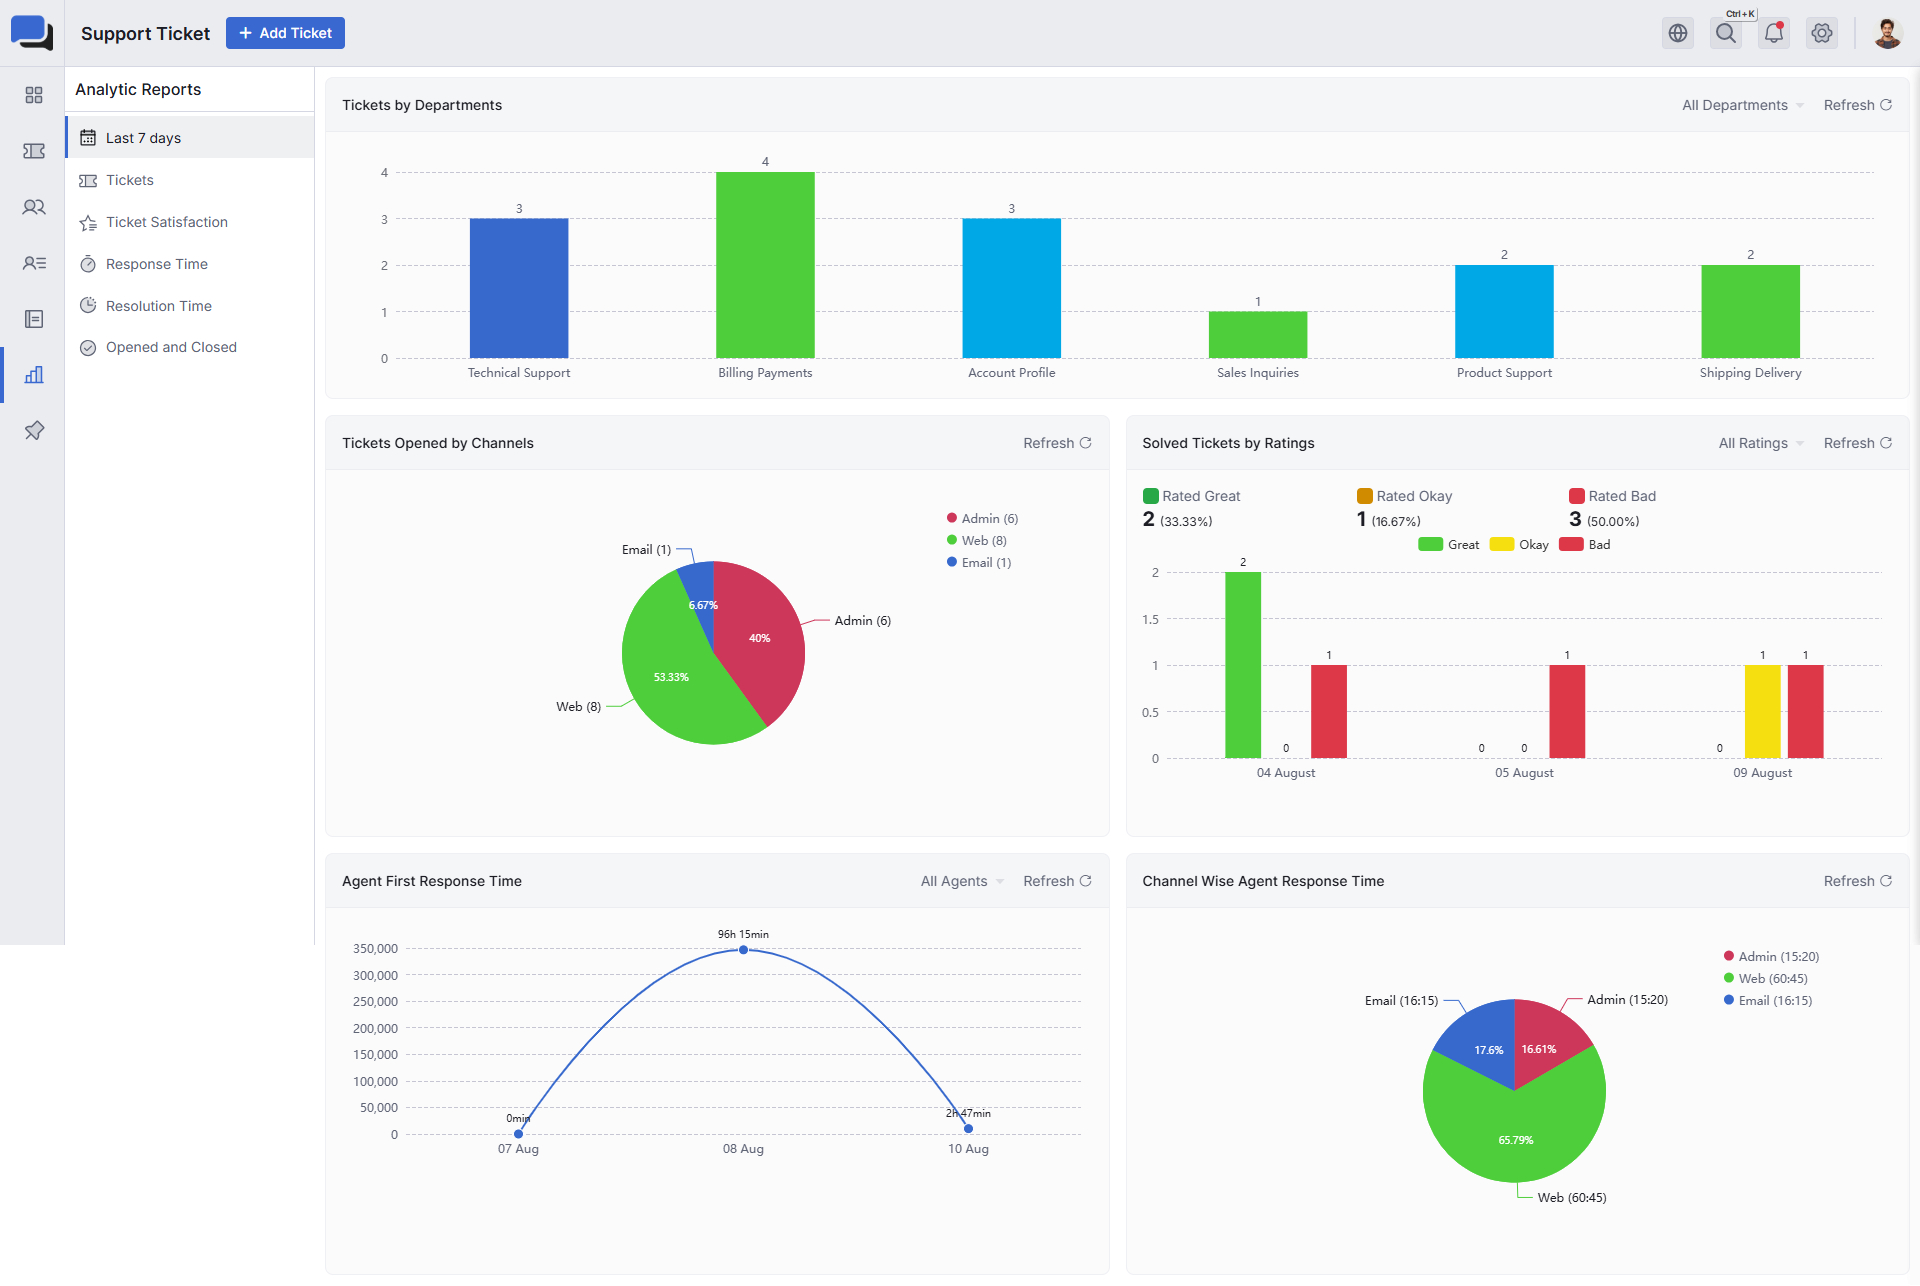Image resolution: width=1920 pixels, height=1286 pixels.
Task: Open tickets icon in left sidebar
Action: (34, 151)
